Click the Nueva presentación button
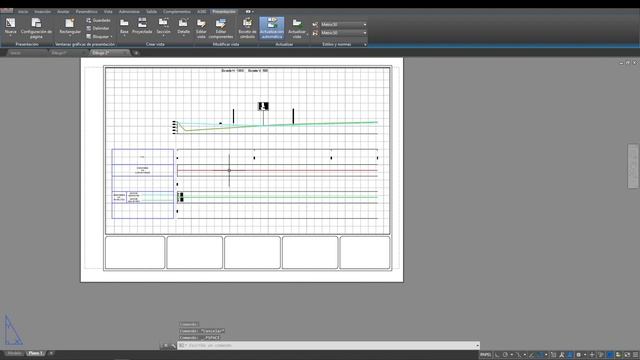The width and height of the screenshot is (640, 360). [11, 27]
